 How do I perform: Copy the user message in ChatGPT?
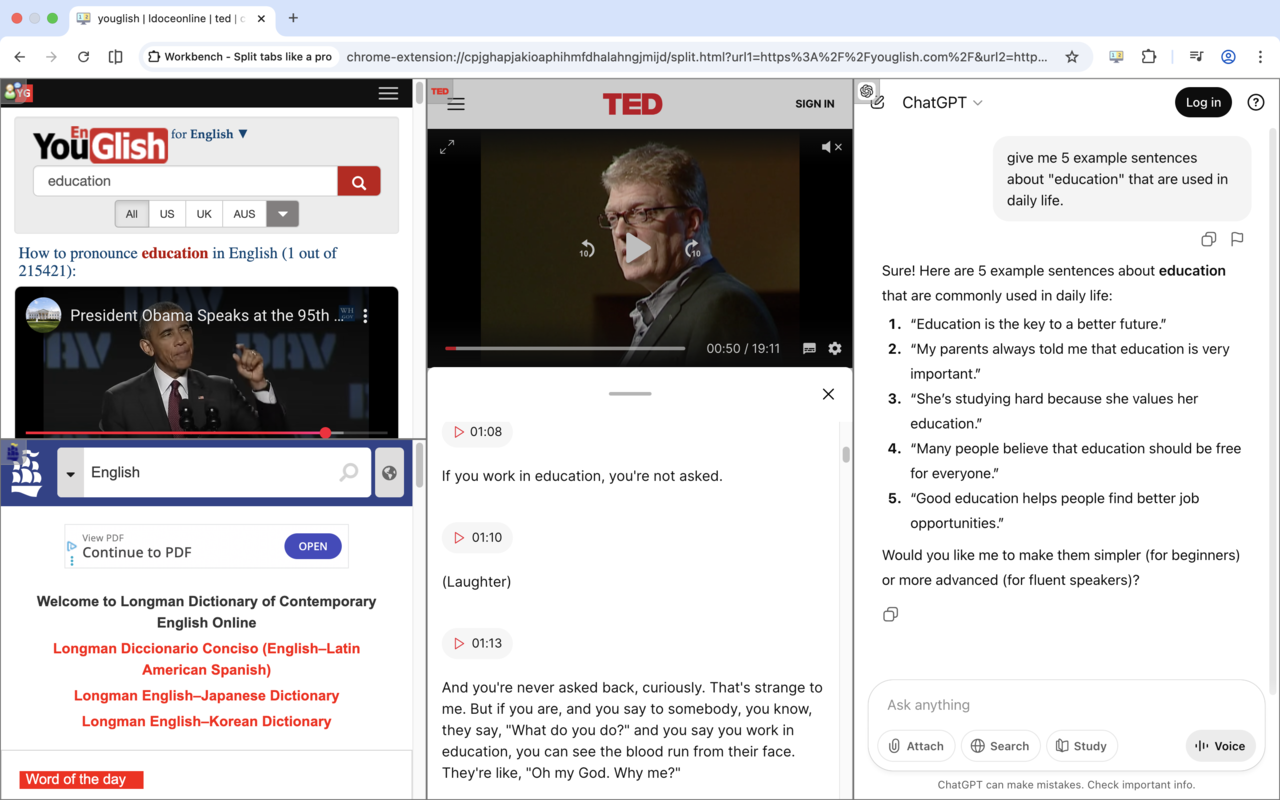coord(1208,239)
